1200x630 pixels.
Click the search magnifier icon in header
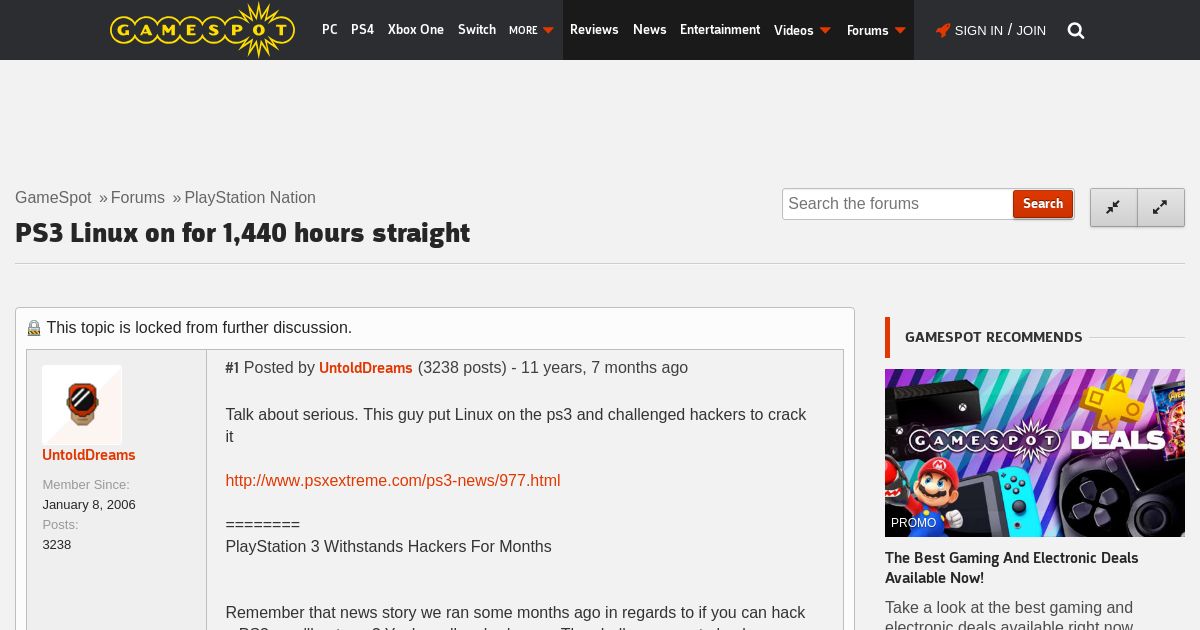click(1076, 31)
